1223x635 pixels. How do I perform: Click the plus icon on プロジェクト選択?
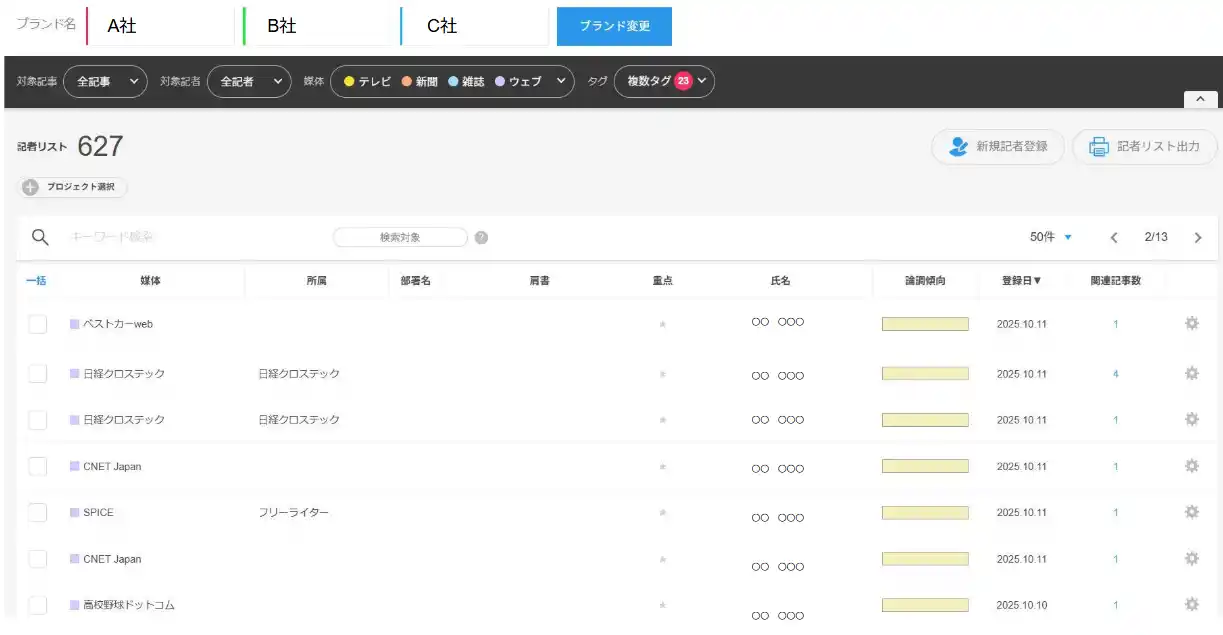pyautogui.click(x=31, y=187)
